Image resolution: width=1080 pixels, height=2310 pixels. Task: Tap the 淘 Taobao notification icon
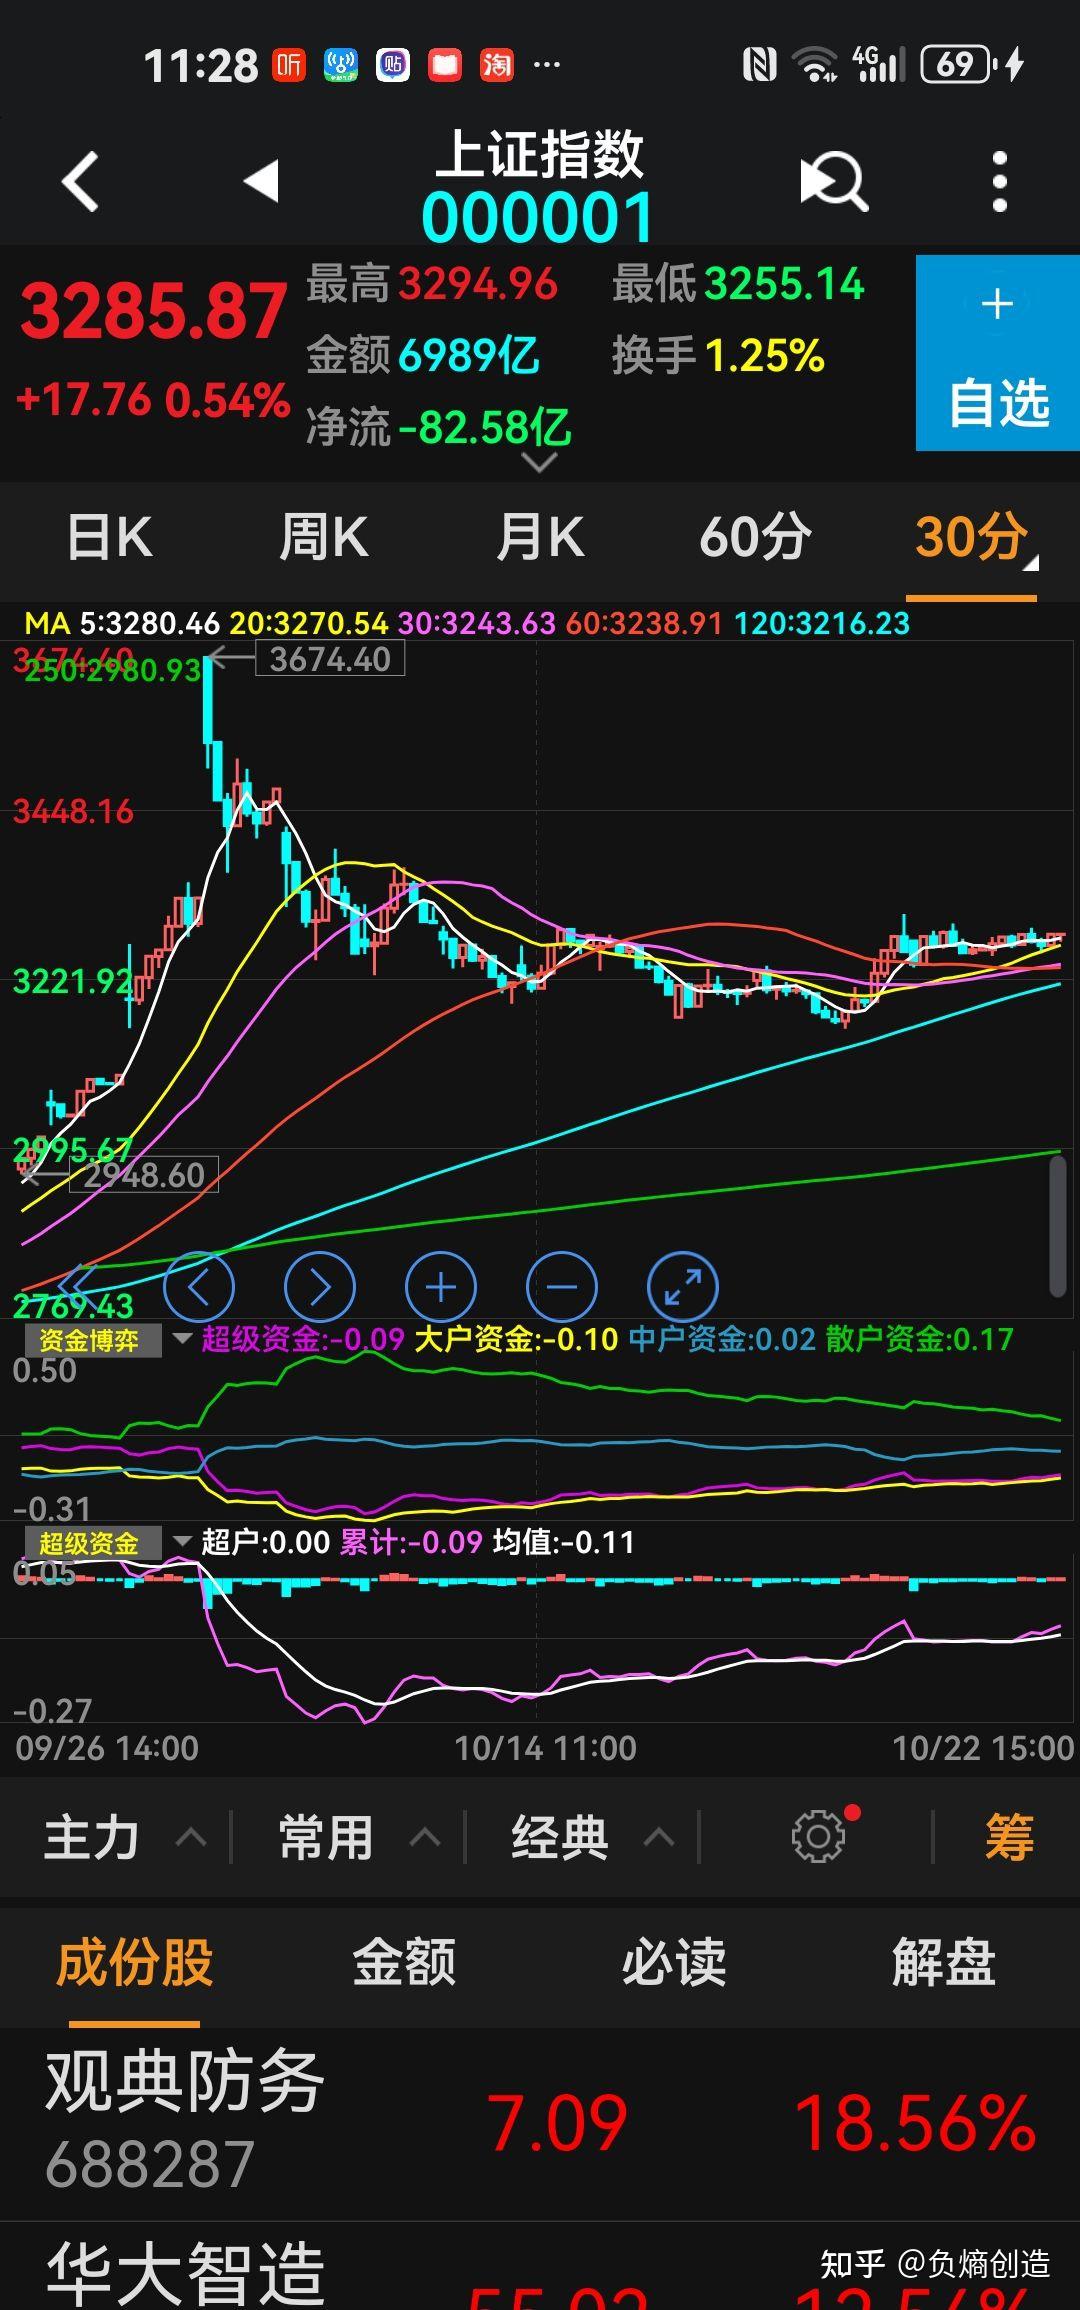tap(496, 65)
